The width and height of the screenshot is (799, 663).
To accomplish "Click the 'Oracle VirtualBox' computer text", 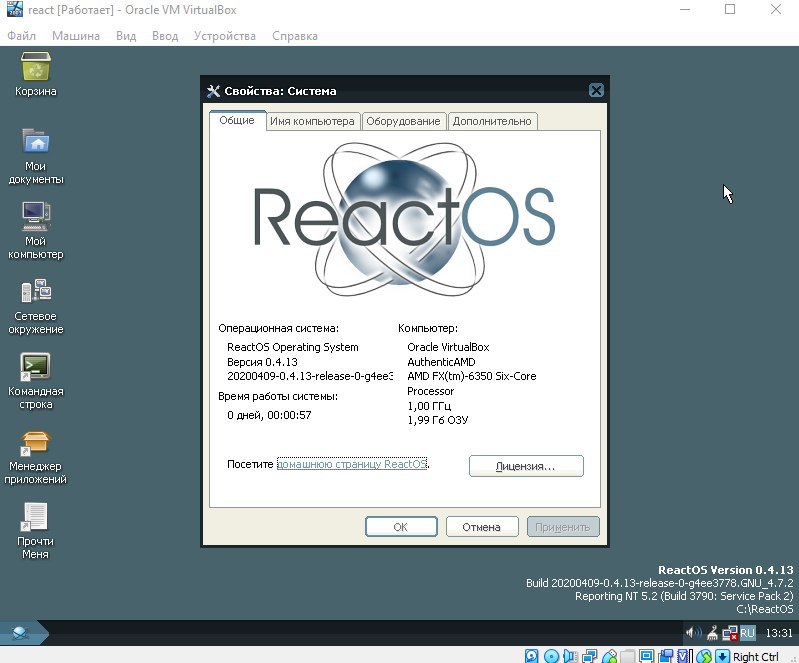I will [448, 347].
